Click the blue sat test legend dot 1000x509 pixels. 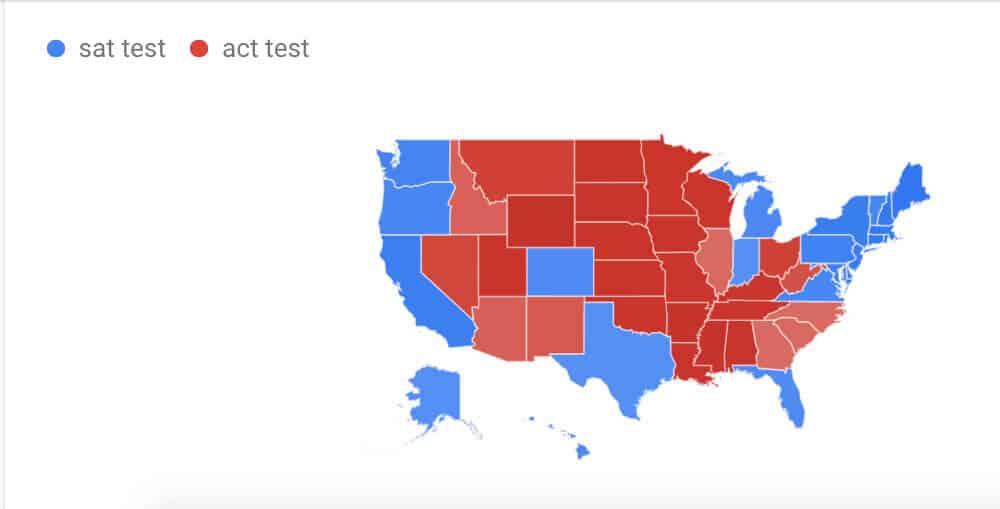coord(56,48)
